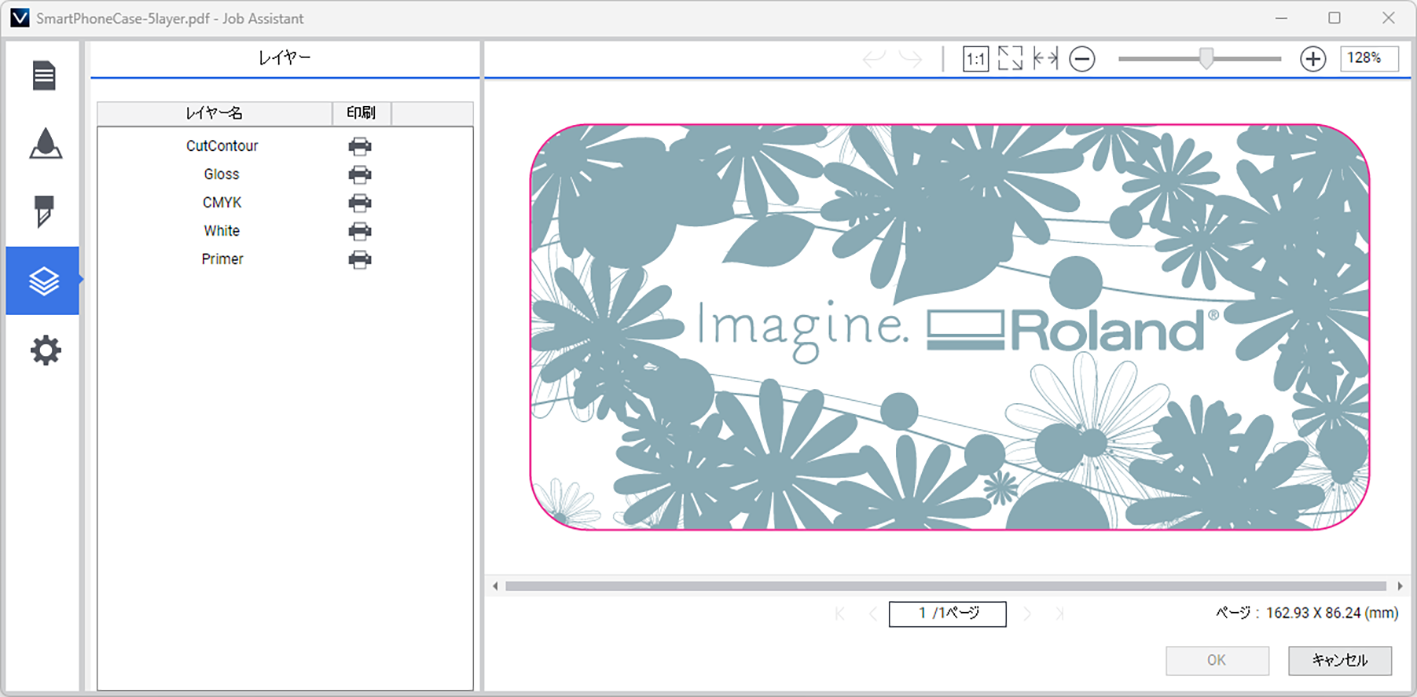Select the Gloss layer name
This screenshot has height=697, width=1417.
(x=222, y=174)
